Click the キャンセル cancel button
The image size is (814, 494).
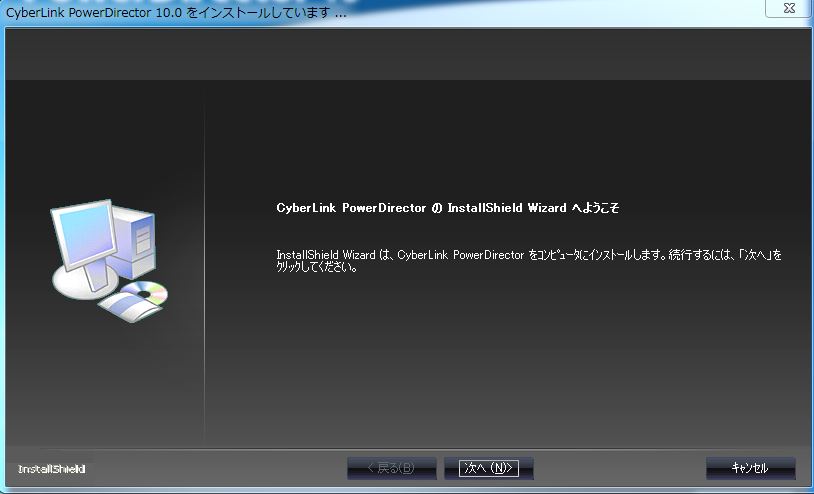point(750,468)
